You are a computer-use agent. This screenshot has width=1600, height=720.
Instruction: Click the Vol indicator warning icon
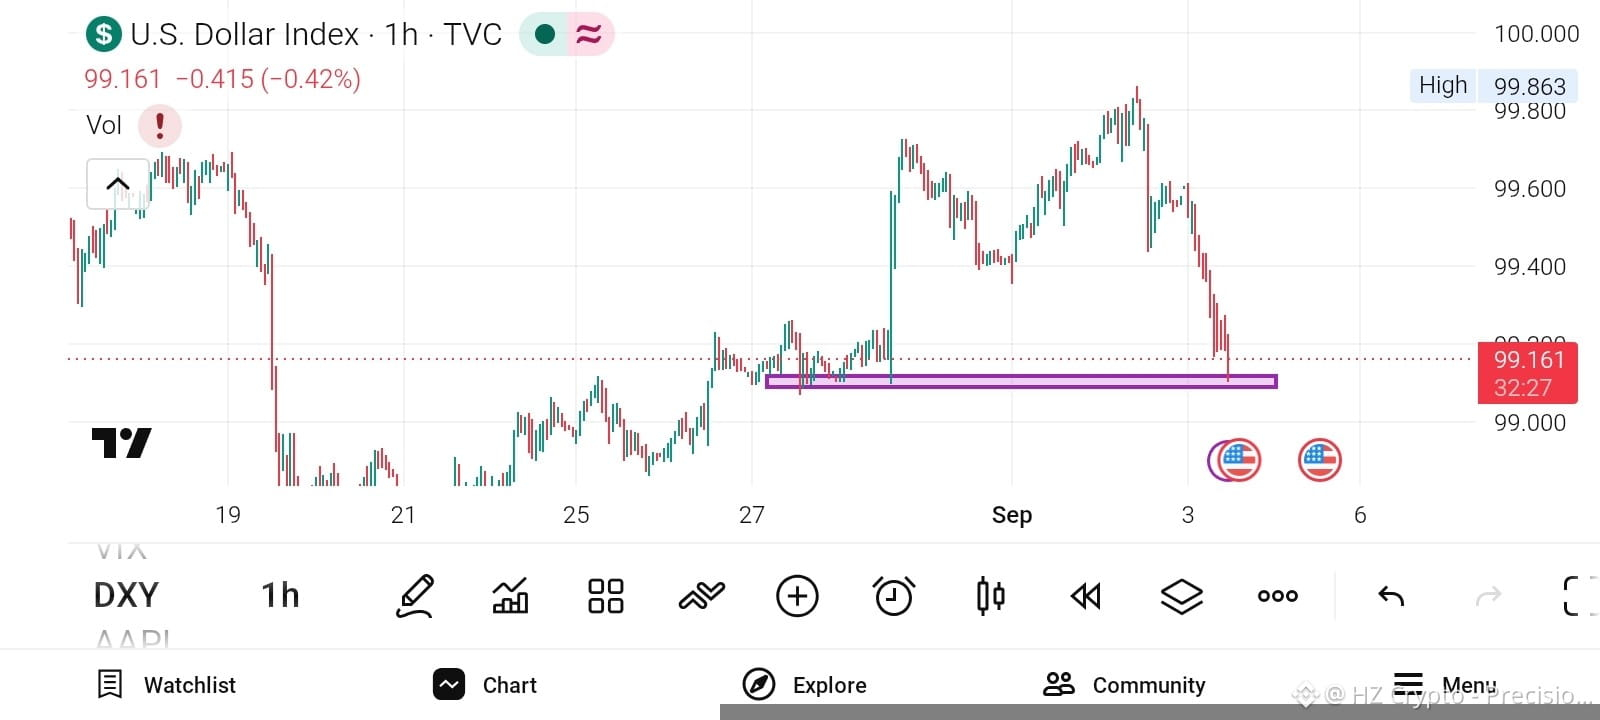pyautogui.click(x=159, y=126)
